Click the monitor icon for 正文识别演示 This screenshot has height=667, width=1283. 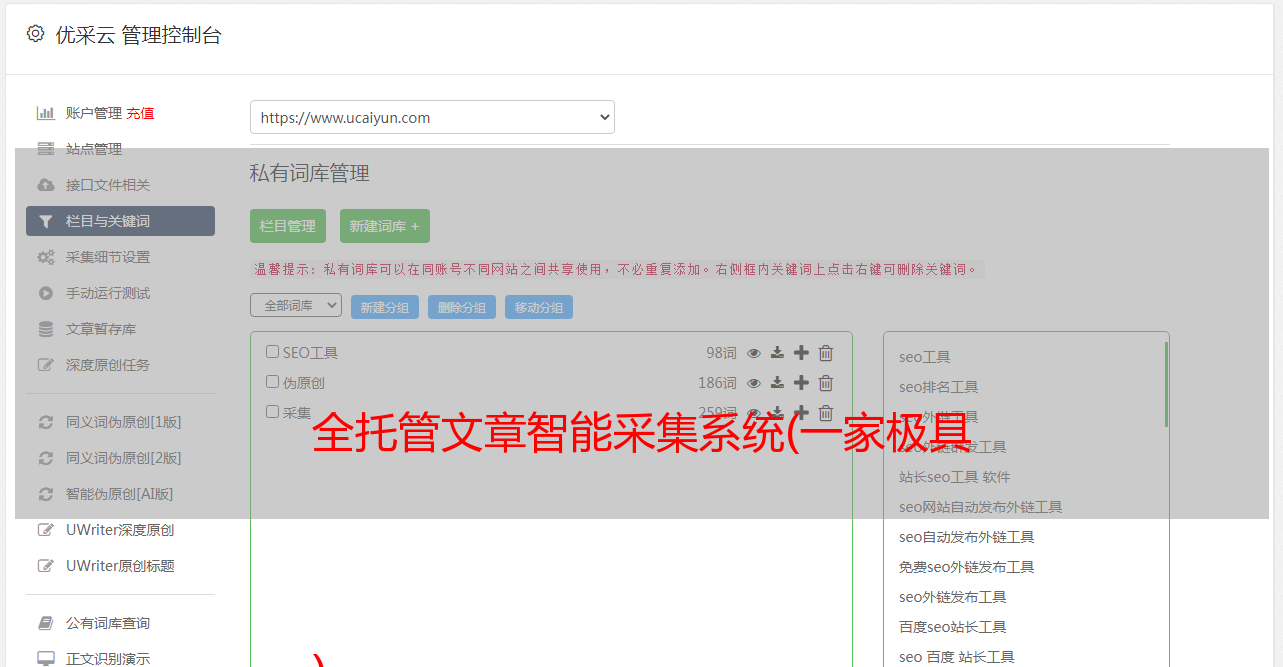[x=45, y=659]
